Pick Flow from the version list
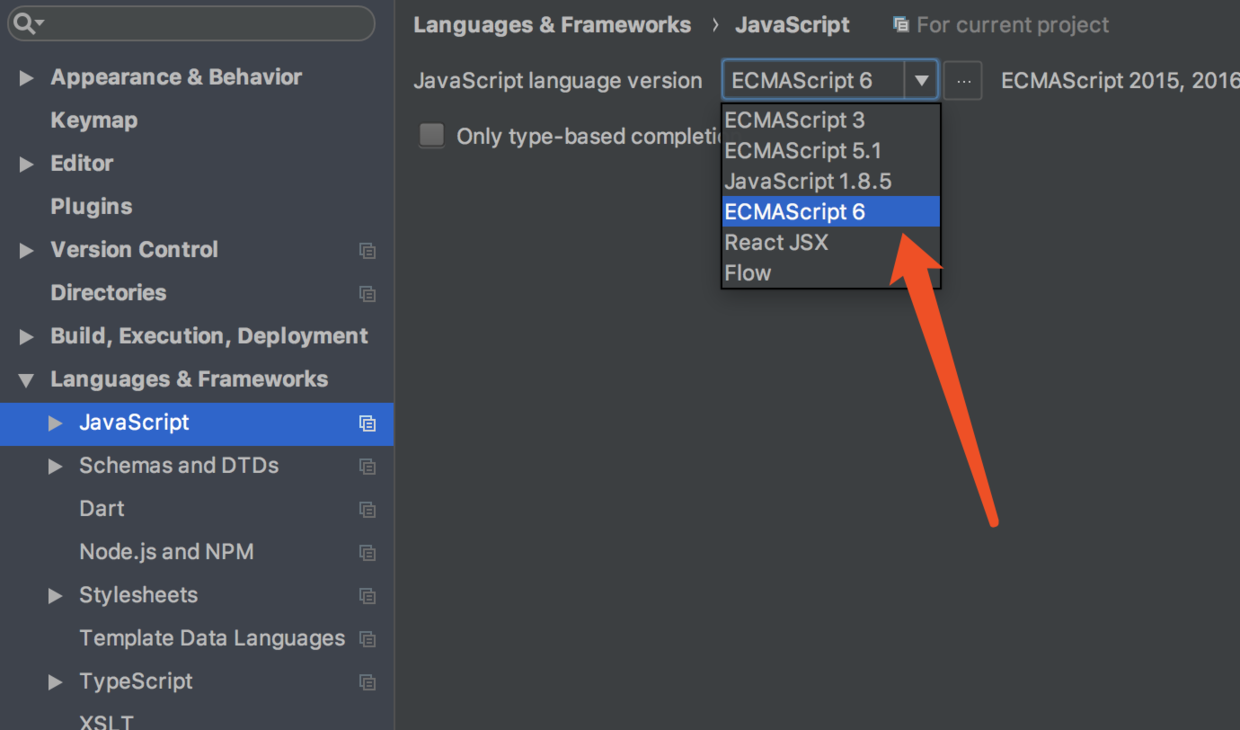The width and height of the screenshot is (1240, 730). (x=748, y=273)
